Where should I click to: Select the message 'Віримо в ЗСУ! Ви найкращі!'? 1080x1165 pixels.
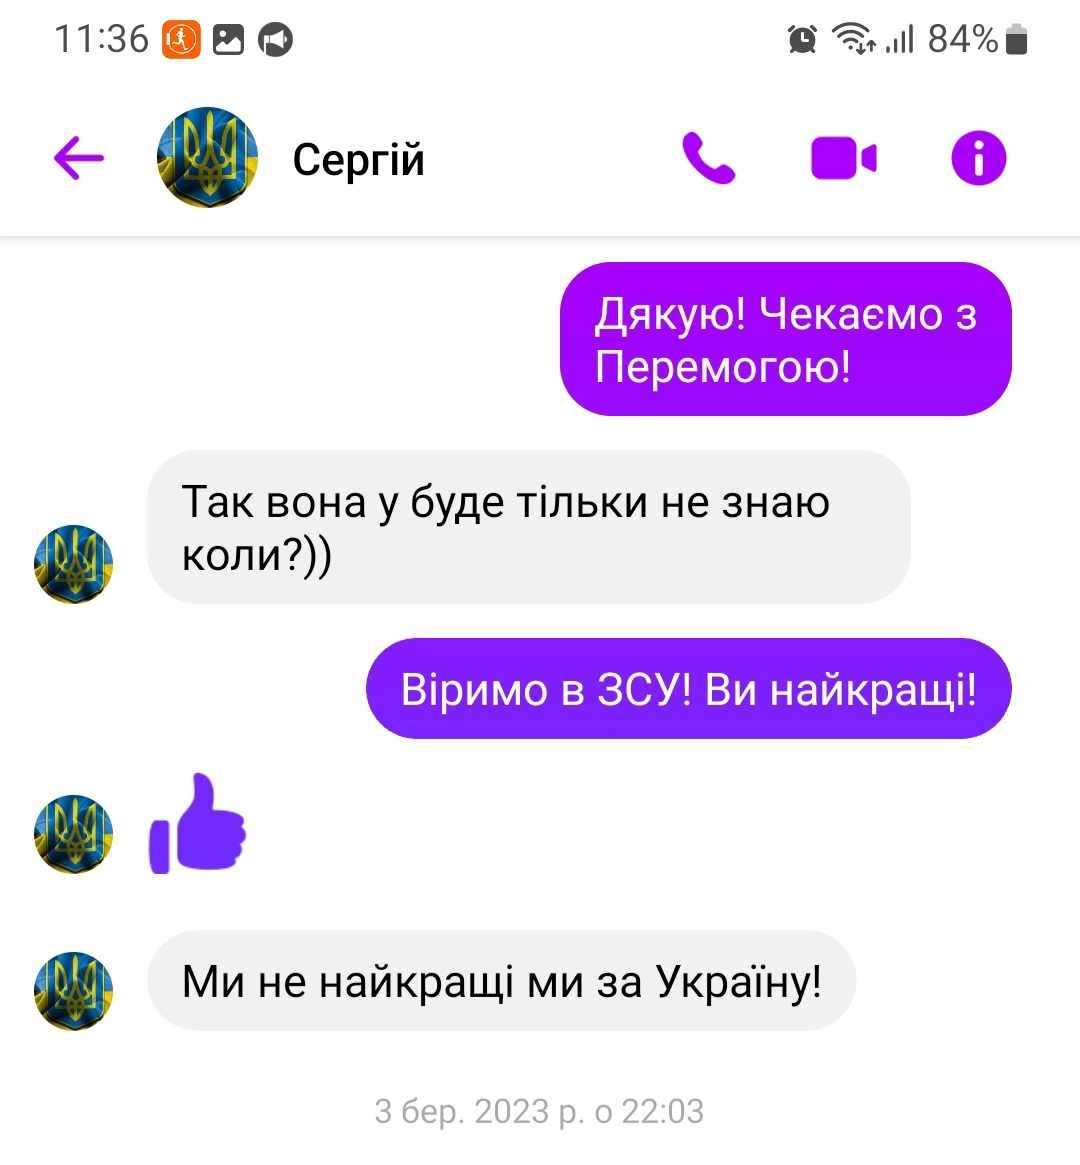[689, 689]
